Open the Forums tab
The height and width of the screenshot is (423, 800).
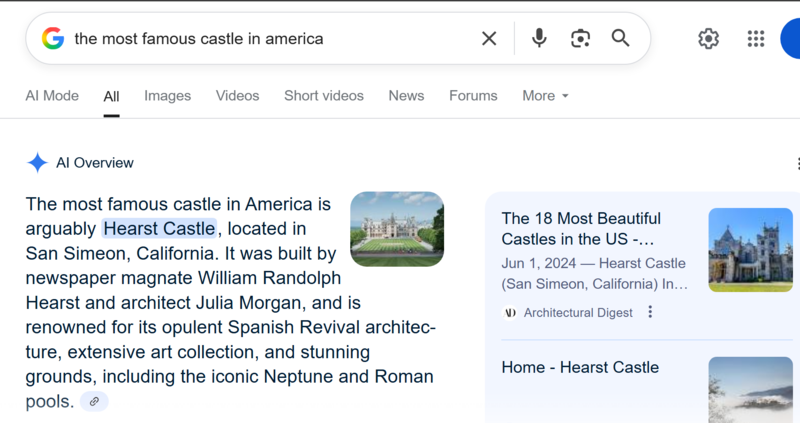coord(473,96)
